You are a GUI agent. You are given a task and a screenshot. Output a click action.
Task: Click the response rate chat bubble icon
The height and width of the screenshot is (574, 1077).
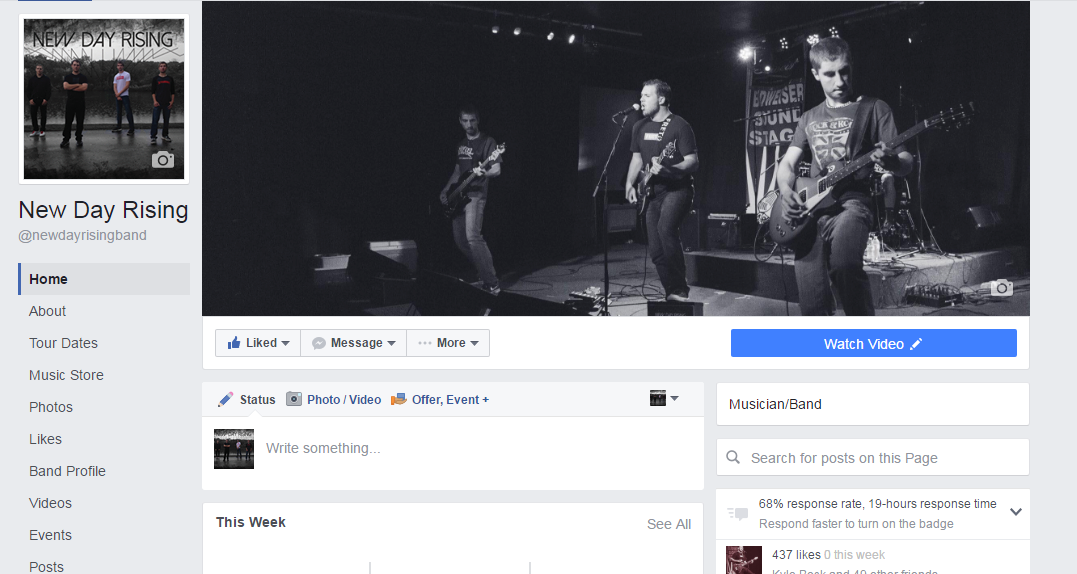click(x=738, y=513)
